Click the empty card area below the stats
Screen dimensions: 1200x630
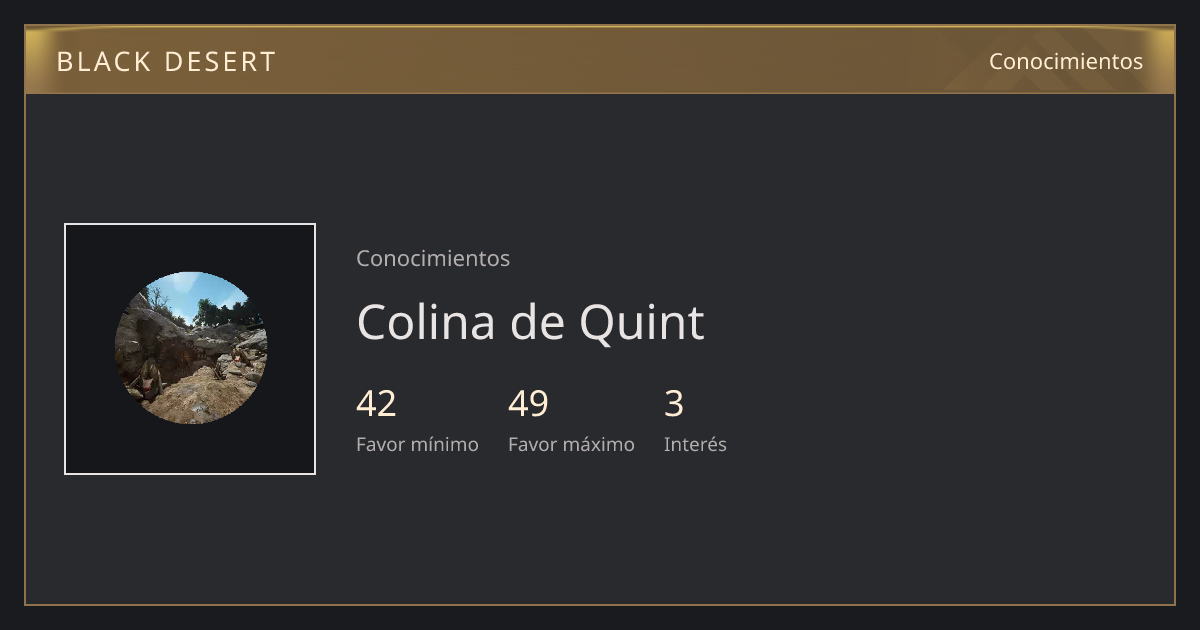click(600, 530)
